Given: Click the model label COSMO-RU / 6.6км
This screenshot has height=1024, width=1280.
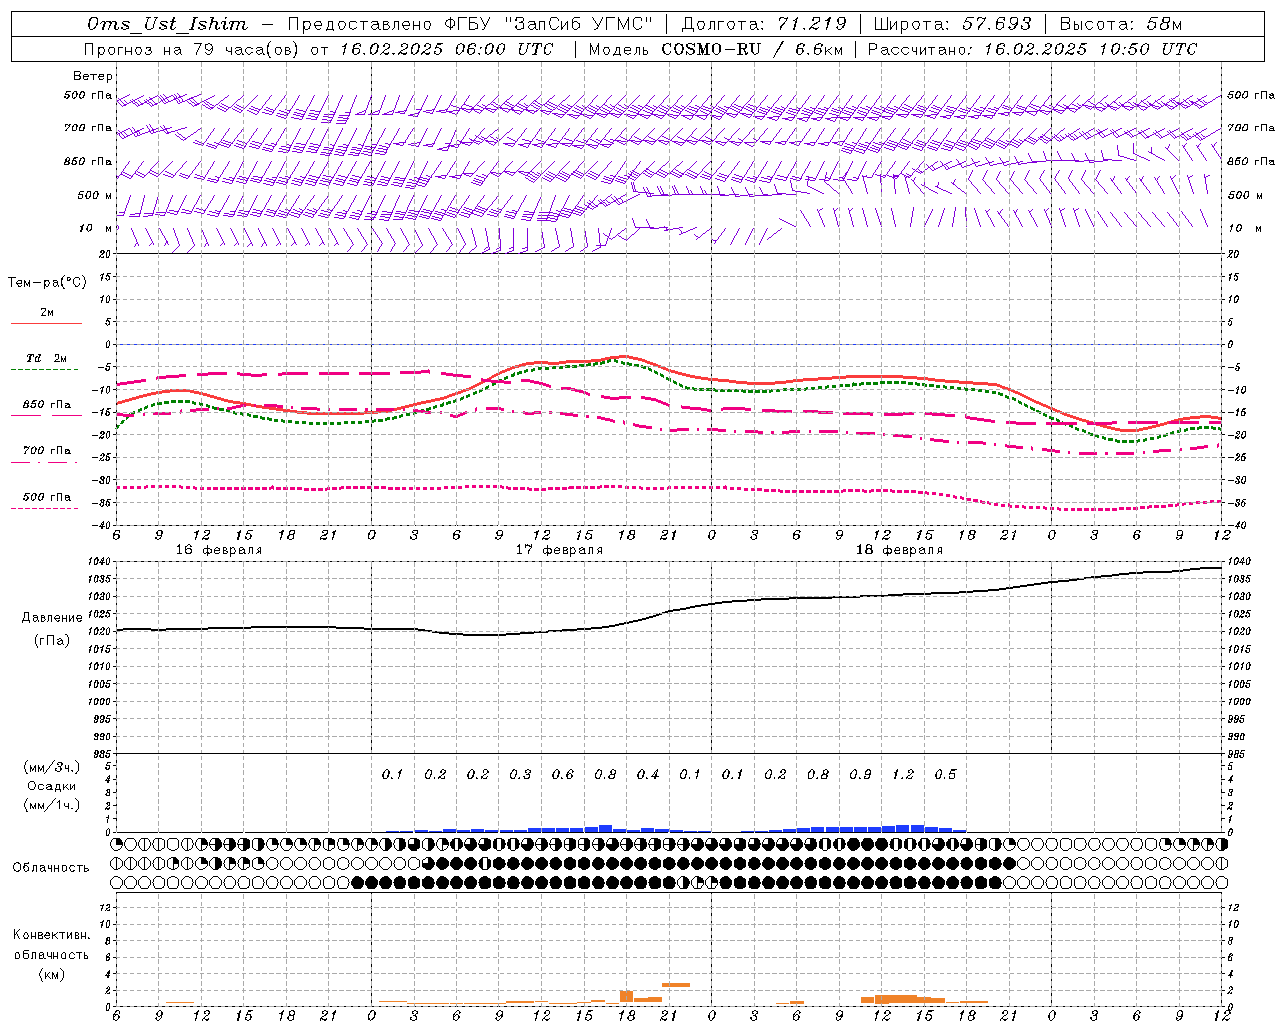Looking at the screenshot, I should point(752,49).
